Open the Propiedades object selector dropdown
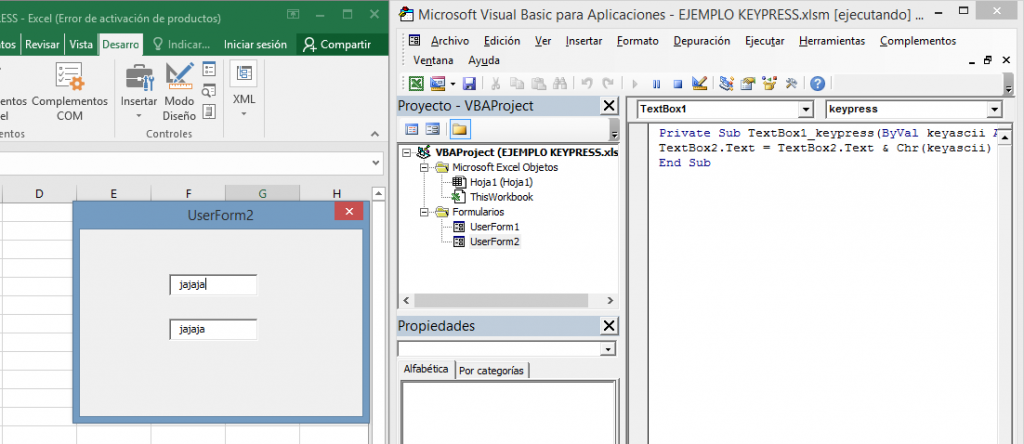 click(609, 349)
